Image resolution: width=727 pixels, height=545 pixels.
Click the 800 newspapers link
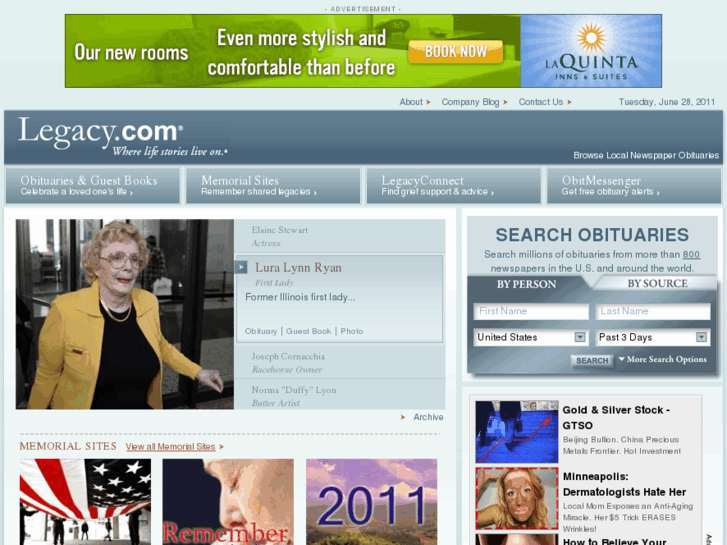tap(691, 254)
